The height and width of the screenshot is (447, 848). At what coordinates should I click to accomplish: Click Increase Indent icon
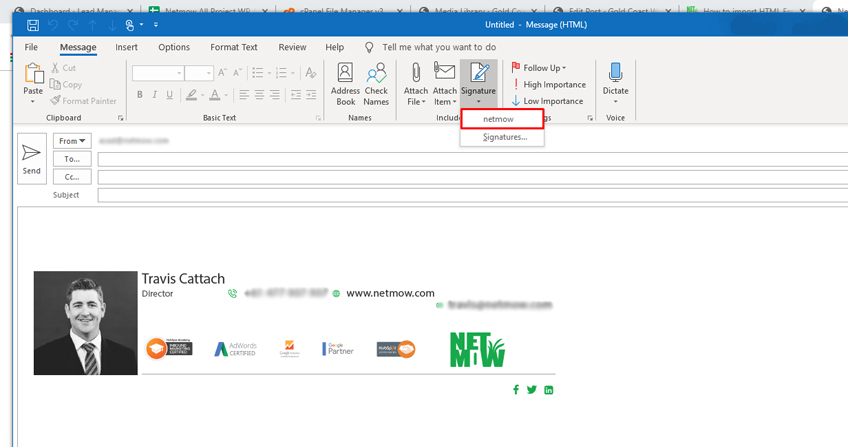pos(311,95)
